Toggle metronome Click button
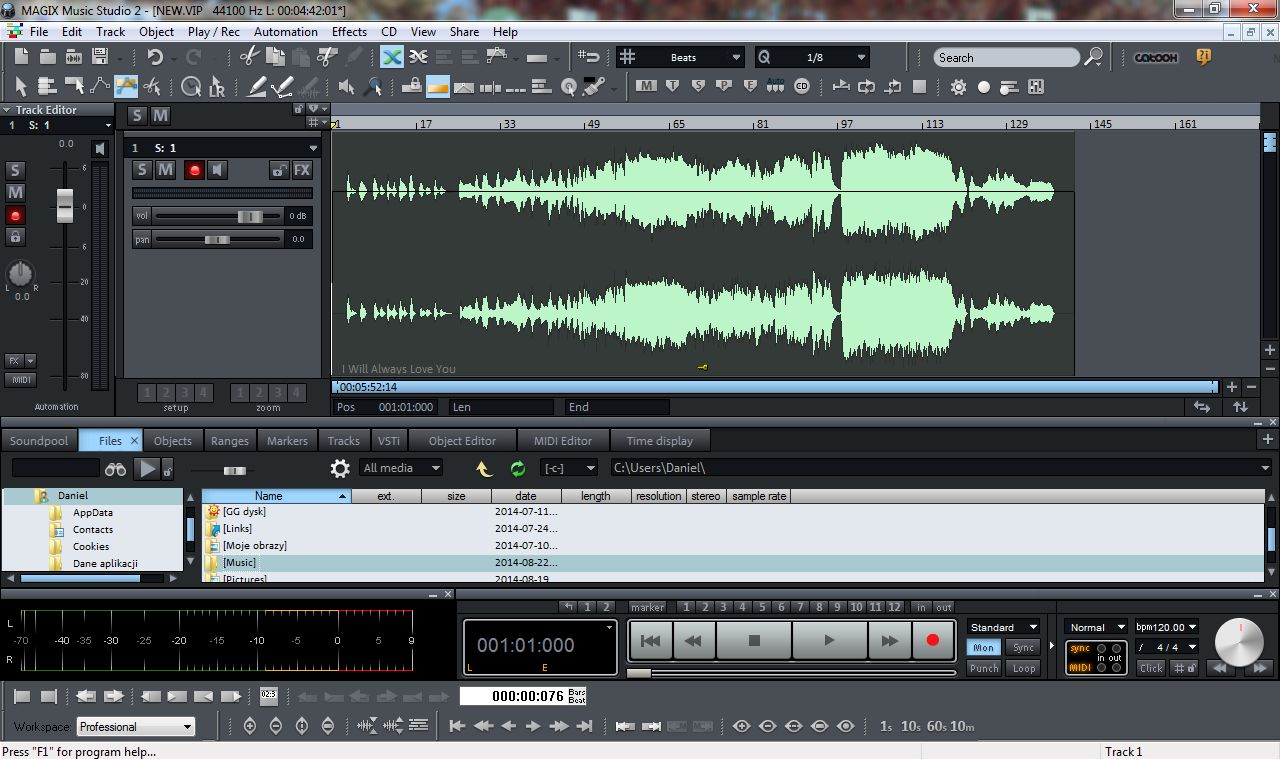Screen dimensions: 1280x760 coord(1151,668)
